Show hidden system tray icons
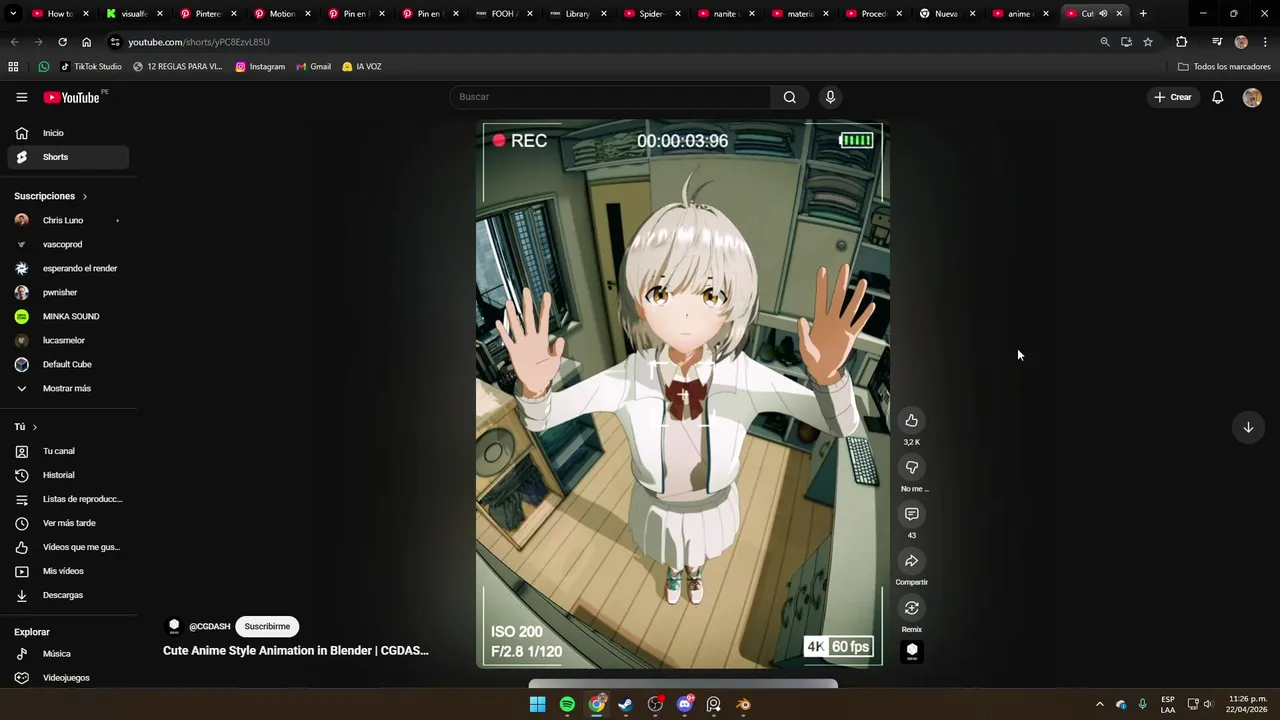This screenshot has width=1280, height=720. 1099,704
